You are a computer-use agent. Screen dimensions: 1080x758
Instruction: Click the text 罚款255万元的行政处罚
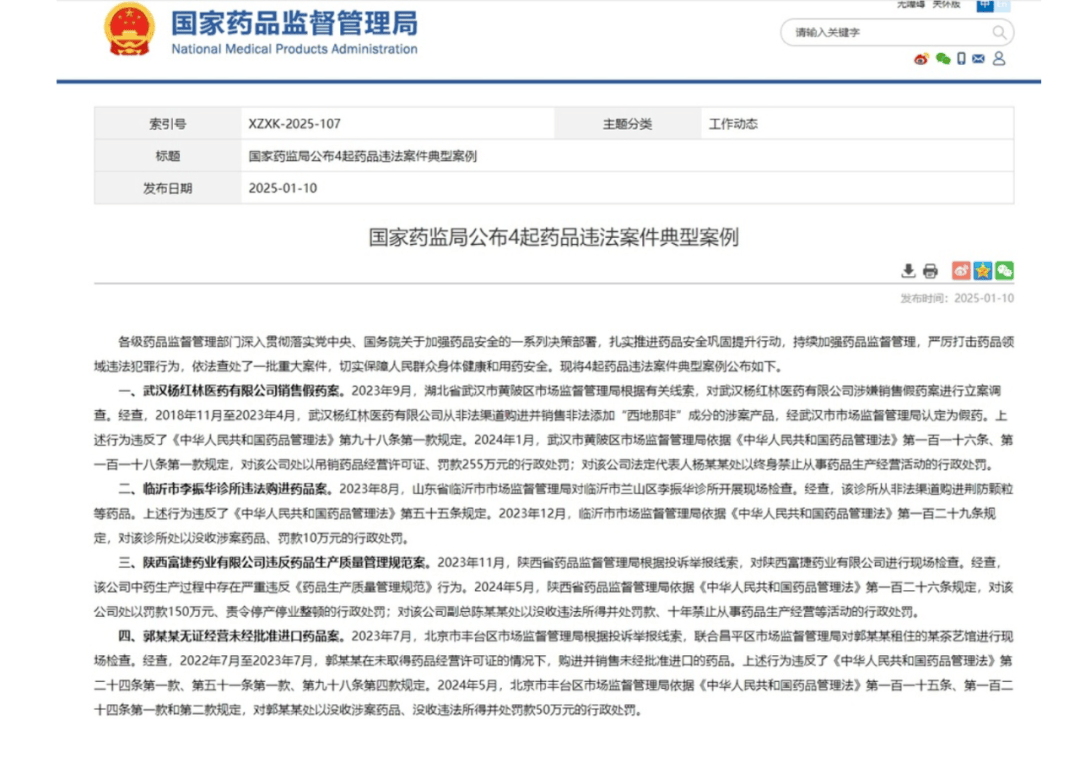tap(505, 465)
